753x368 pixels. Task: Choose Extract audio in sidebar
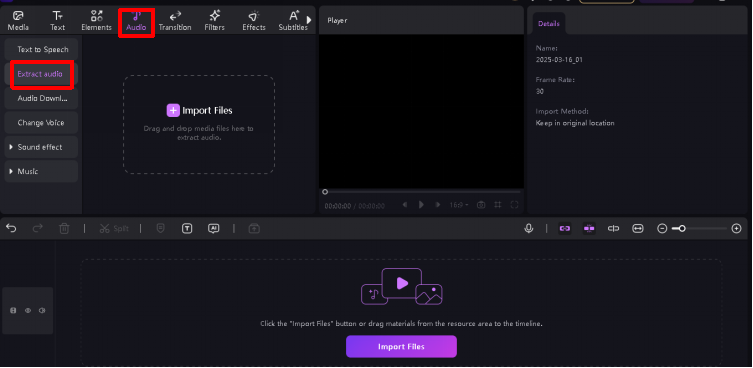click(x=41, y=74)
